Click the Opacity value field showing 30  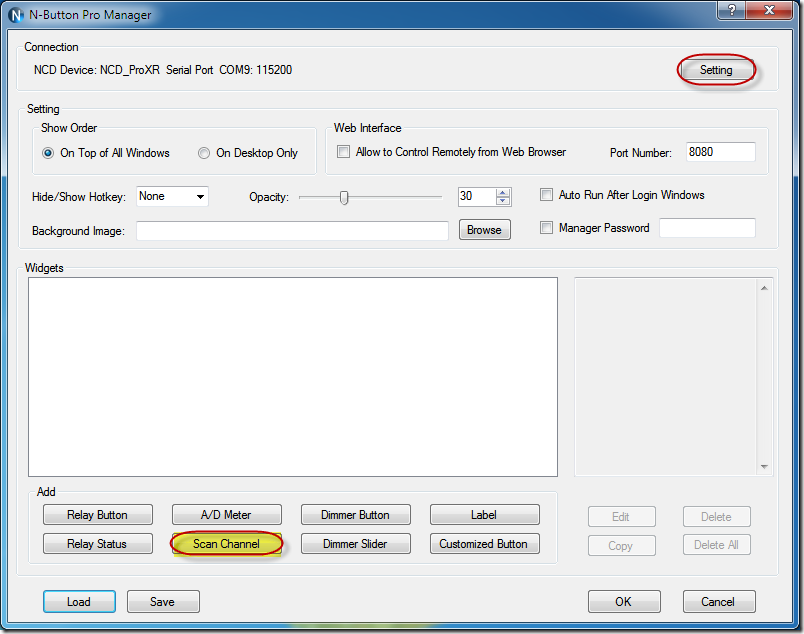[x=477, y=196]
